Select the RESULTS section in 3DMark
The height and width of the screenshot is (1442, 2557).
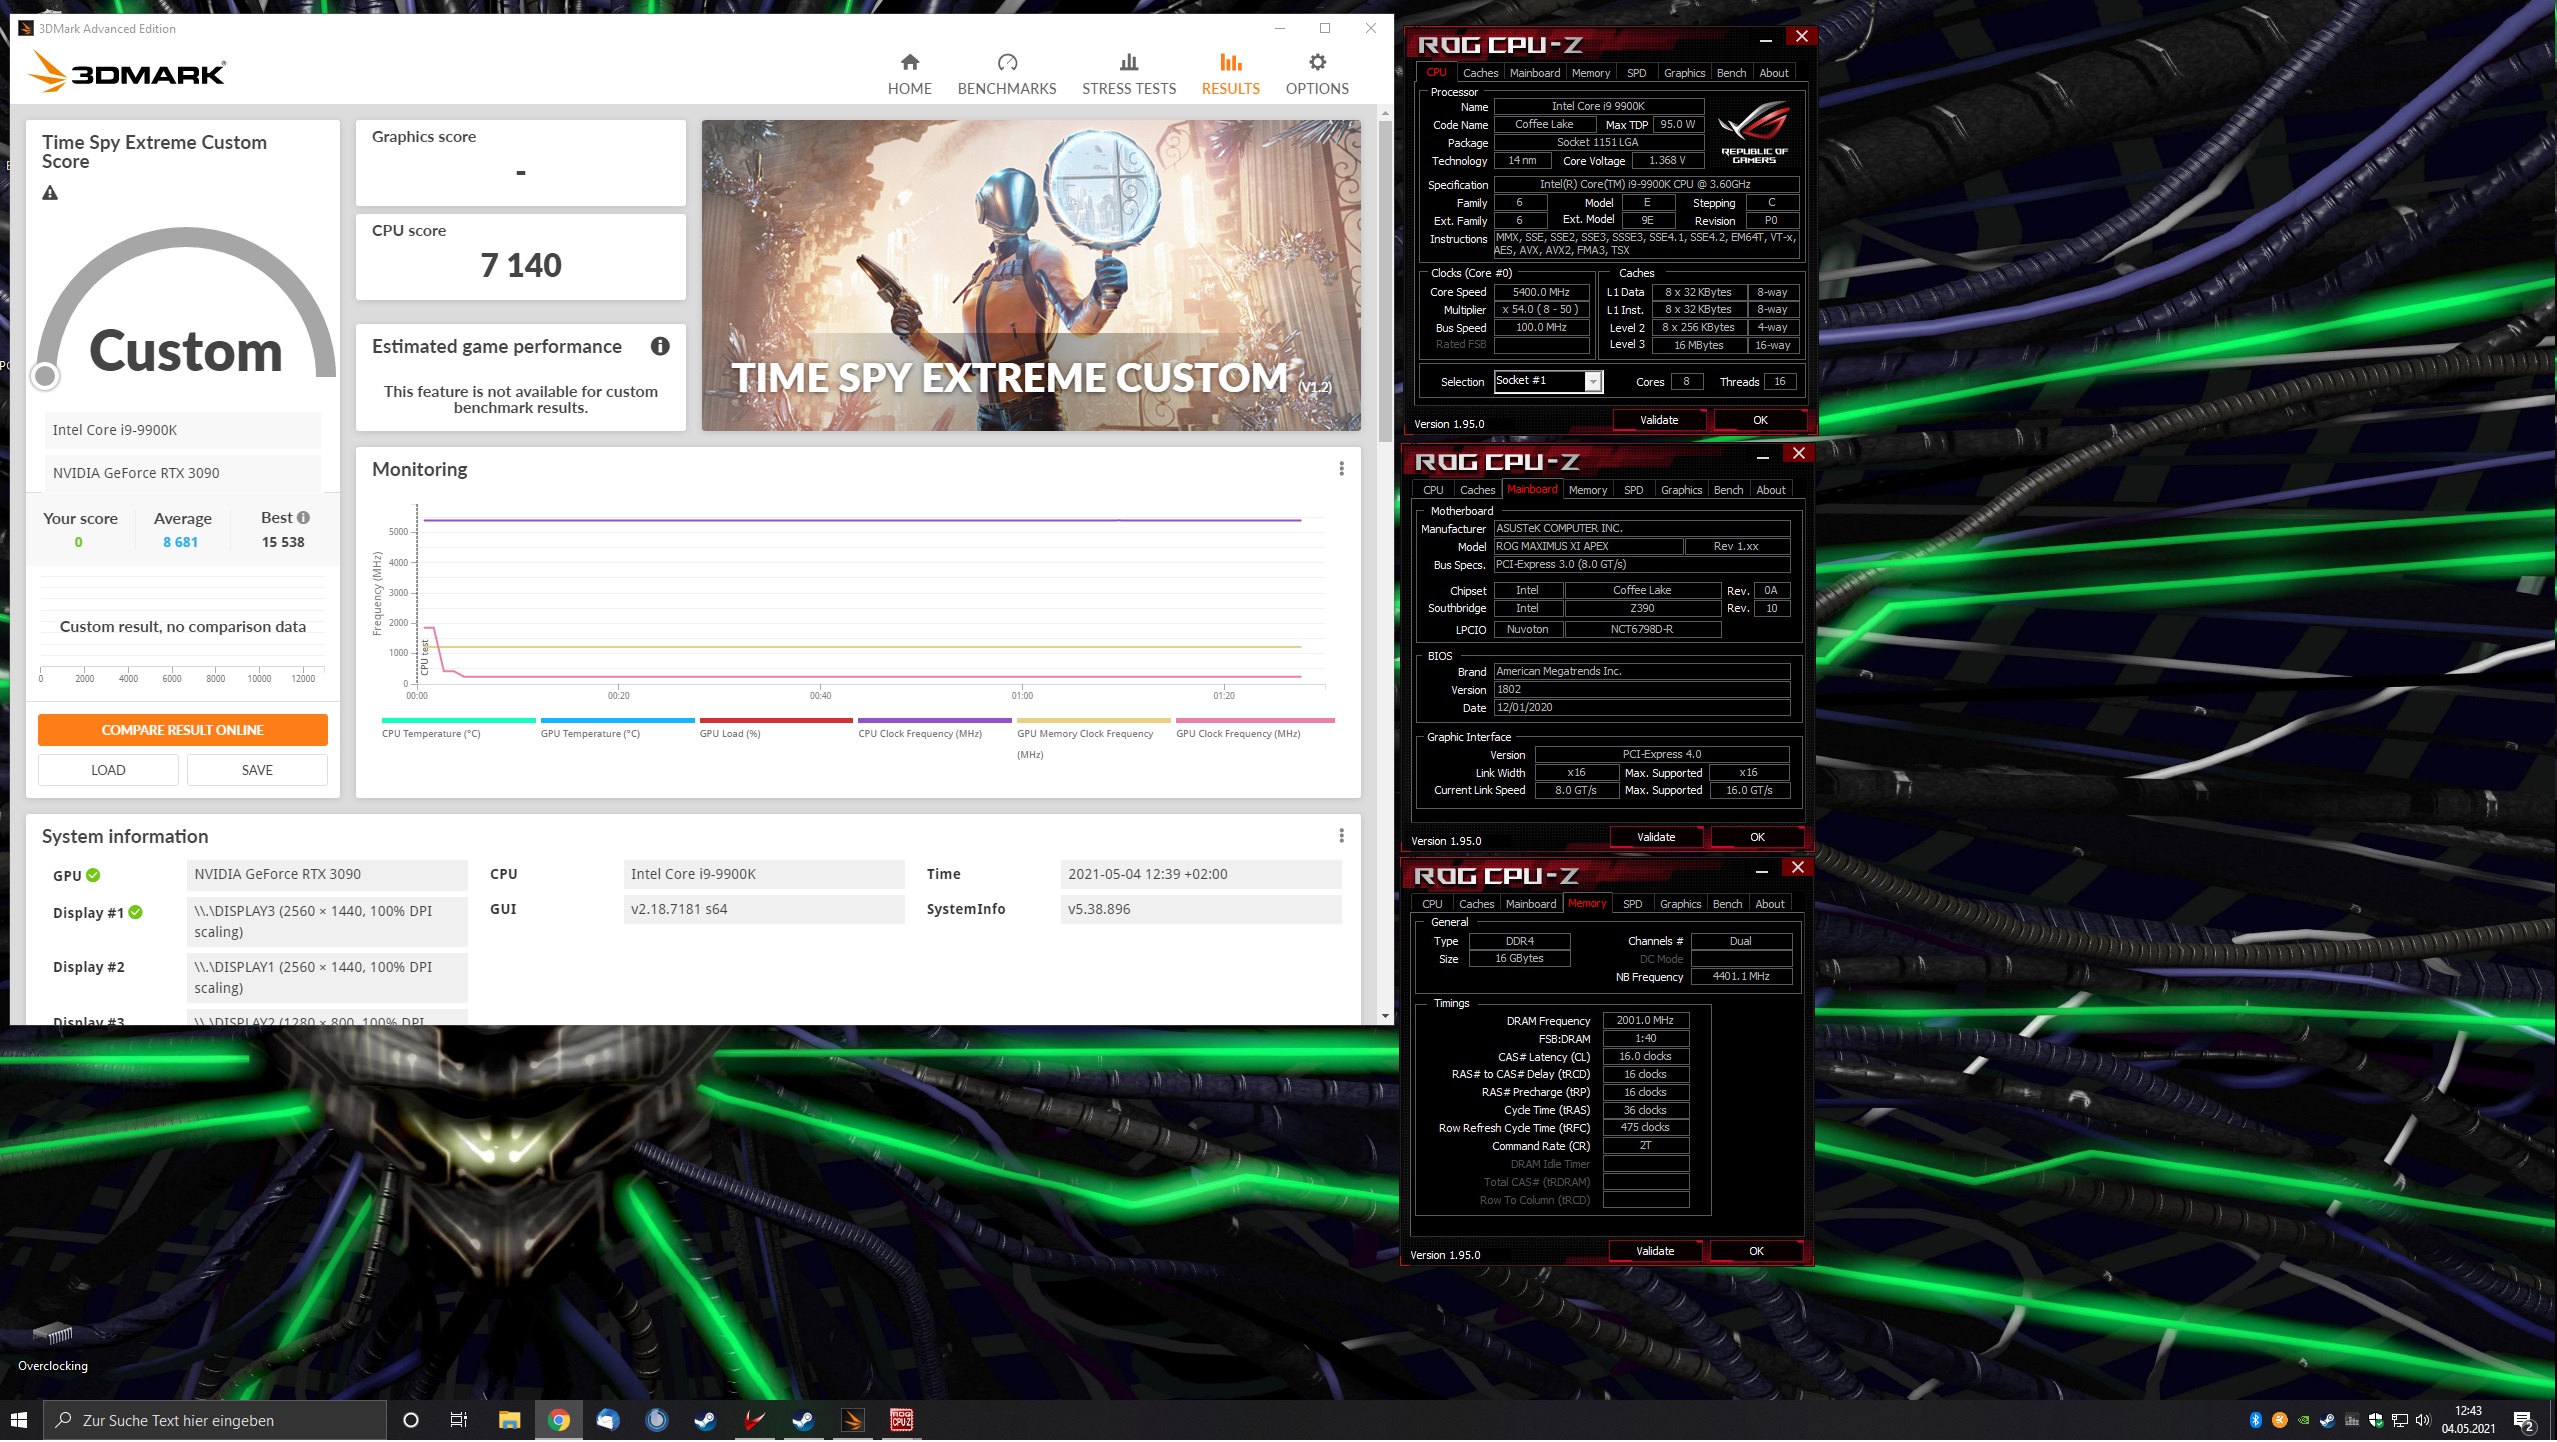coord(1230,74)
